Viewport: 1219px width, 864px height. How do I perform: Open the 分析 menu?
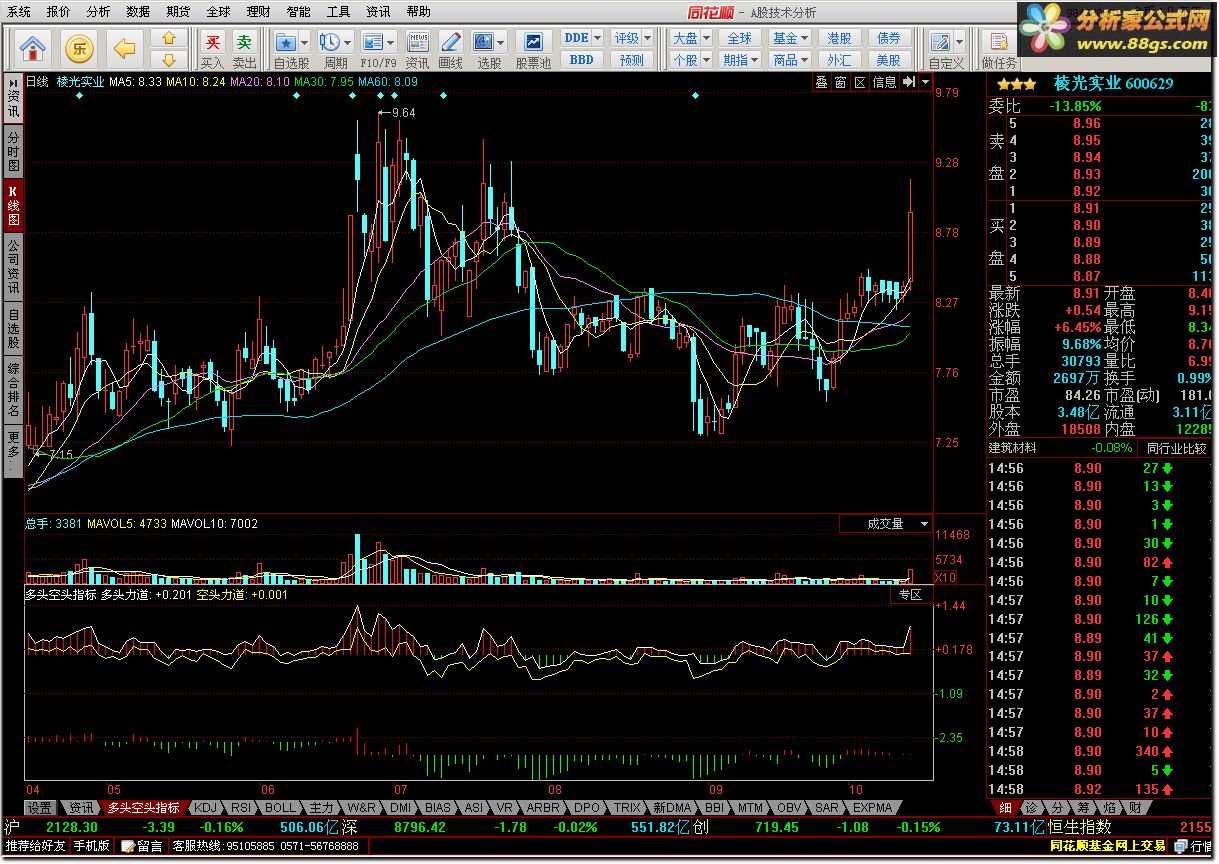click(x=99, y=11)
